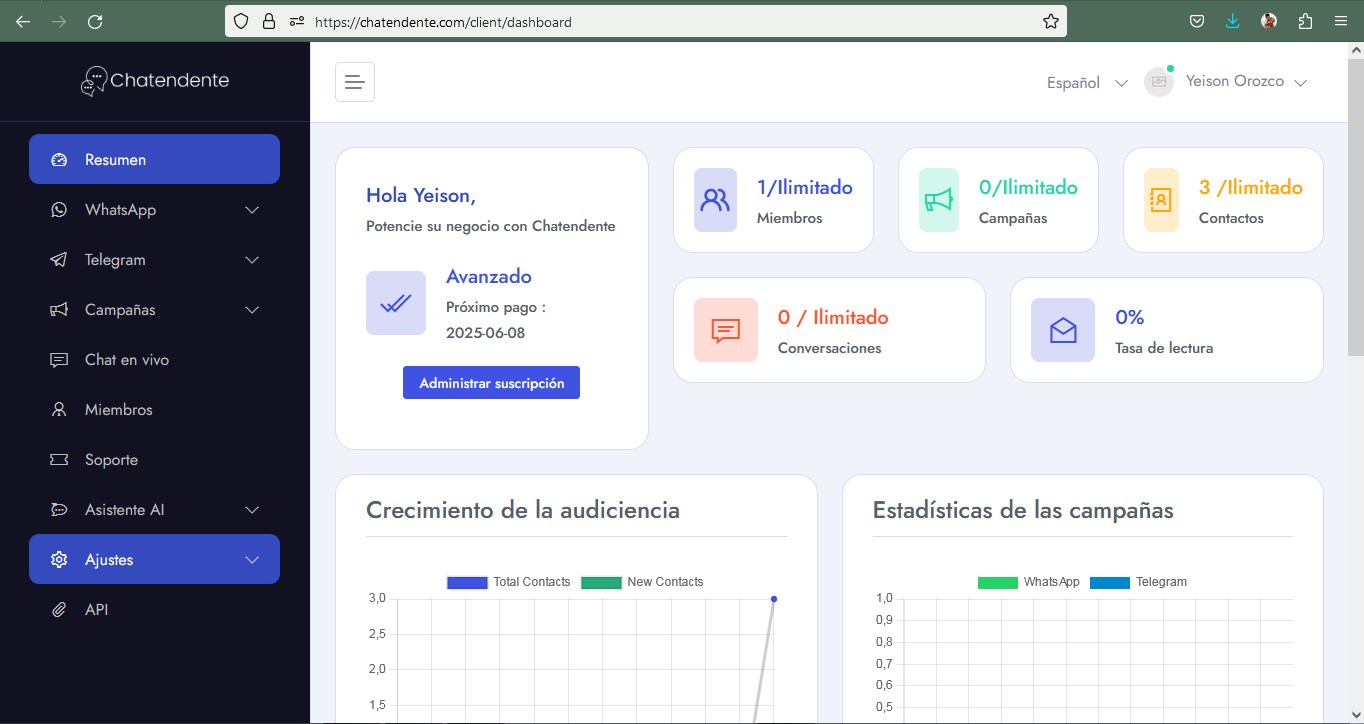1364x724 pixels.
Task: Open the browser application menu
Action: pyautogui.click(x=1341, y=21)
